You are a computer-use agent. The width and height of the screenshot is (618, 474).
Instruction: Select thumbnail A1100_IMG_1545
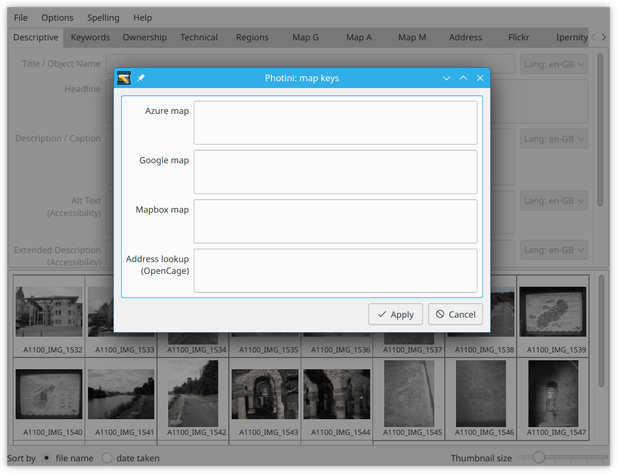point(409,398)
